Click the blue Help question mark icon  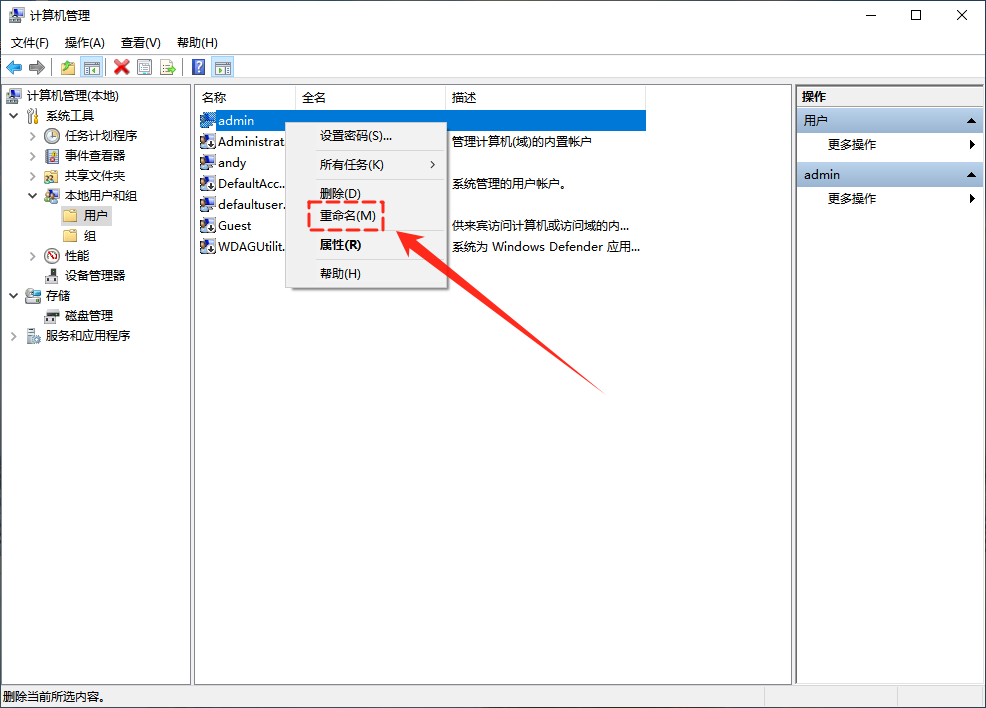click(x=199, y=67)
